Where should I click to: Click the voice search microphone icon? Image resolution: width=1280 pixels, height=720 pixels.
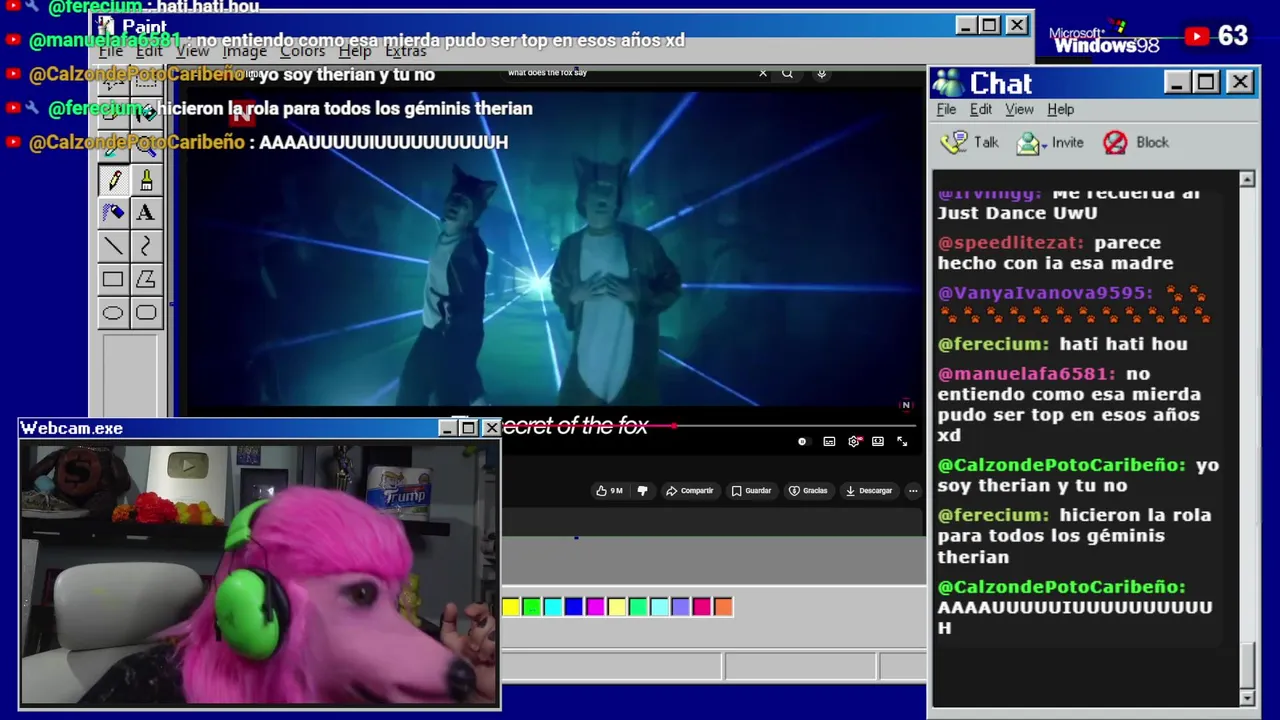point(821,73)
